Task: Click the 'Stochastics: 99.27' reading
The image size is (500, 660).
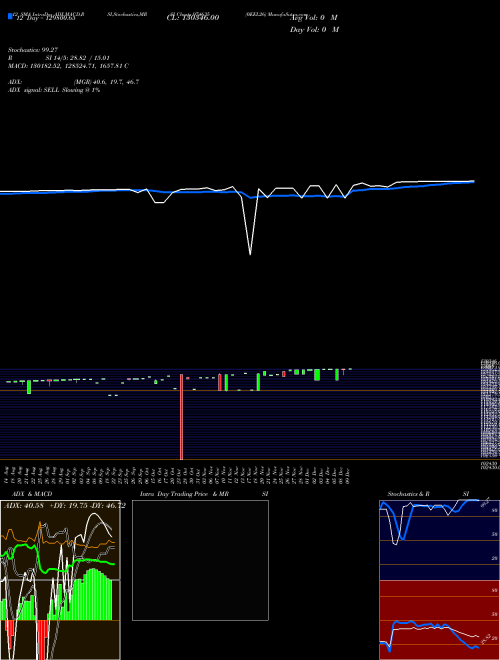Action: point(33,50)
